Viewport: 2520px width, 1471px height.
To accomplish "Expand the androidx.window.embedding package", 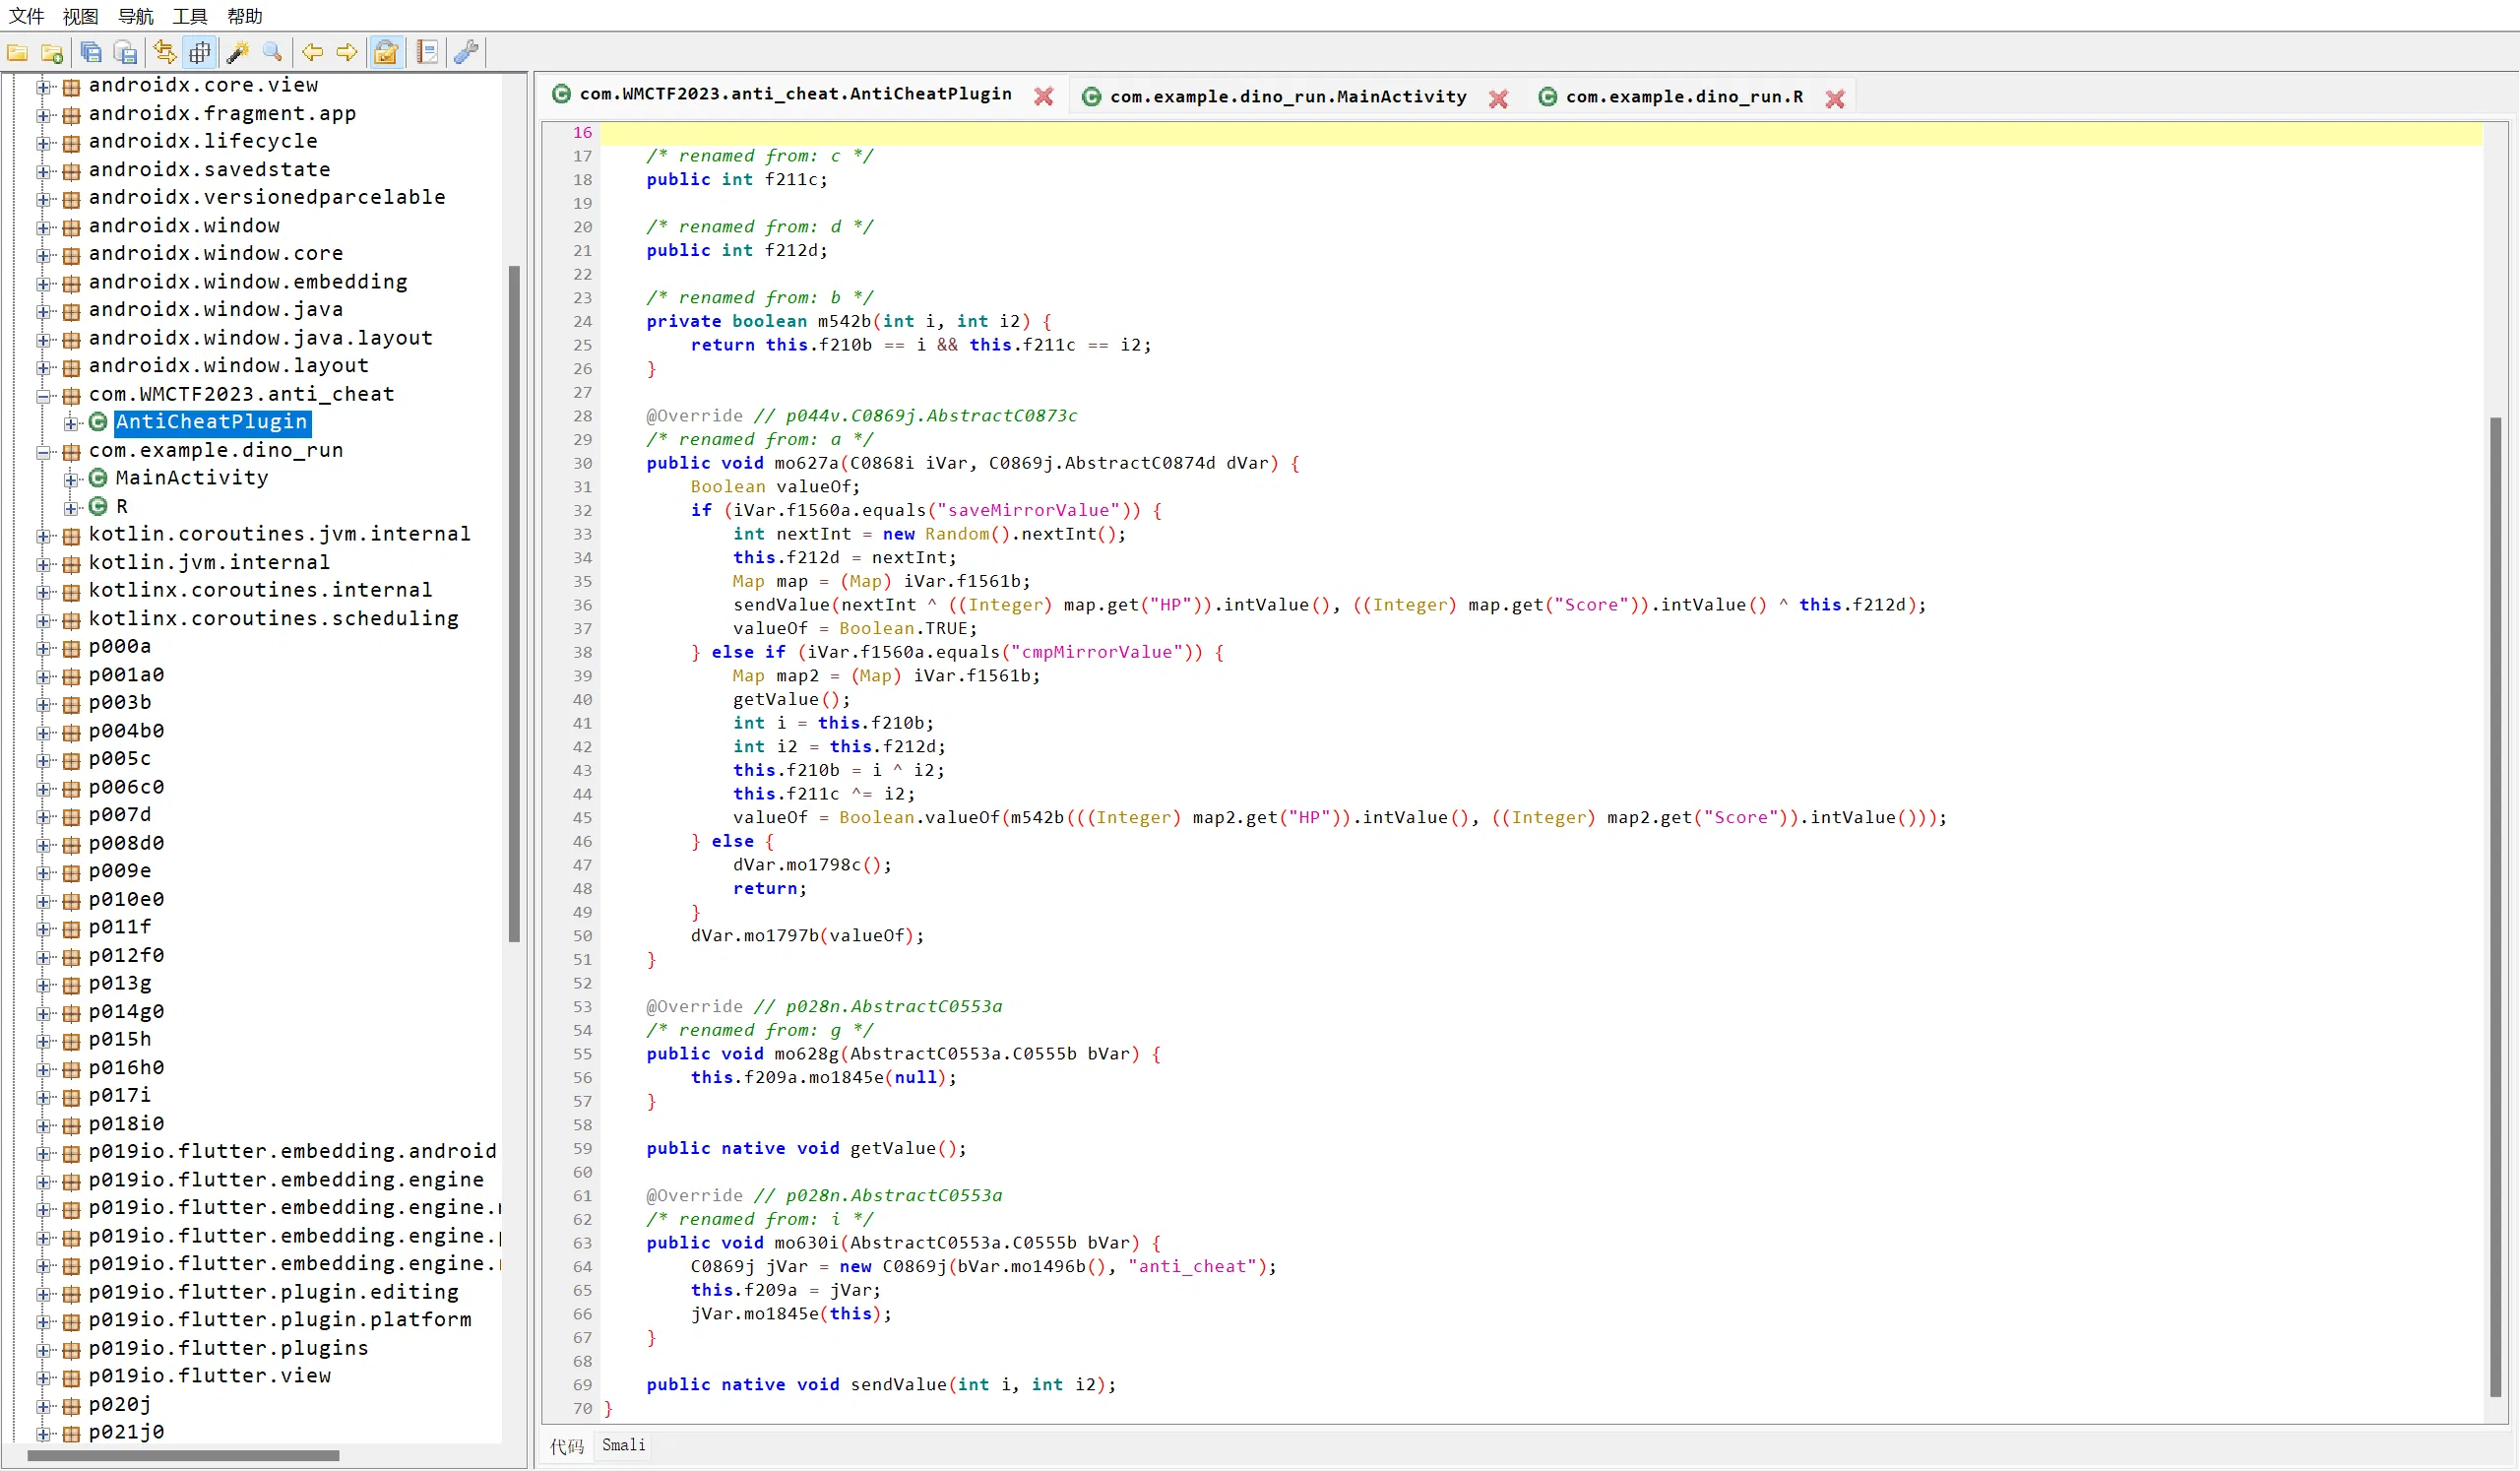I will tap(44, 283).
